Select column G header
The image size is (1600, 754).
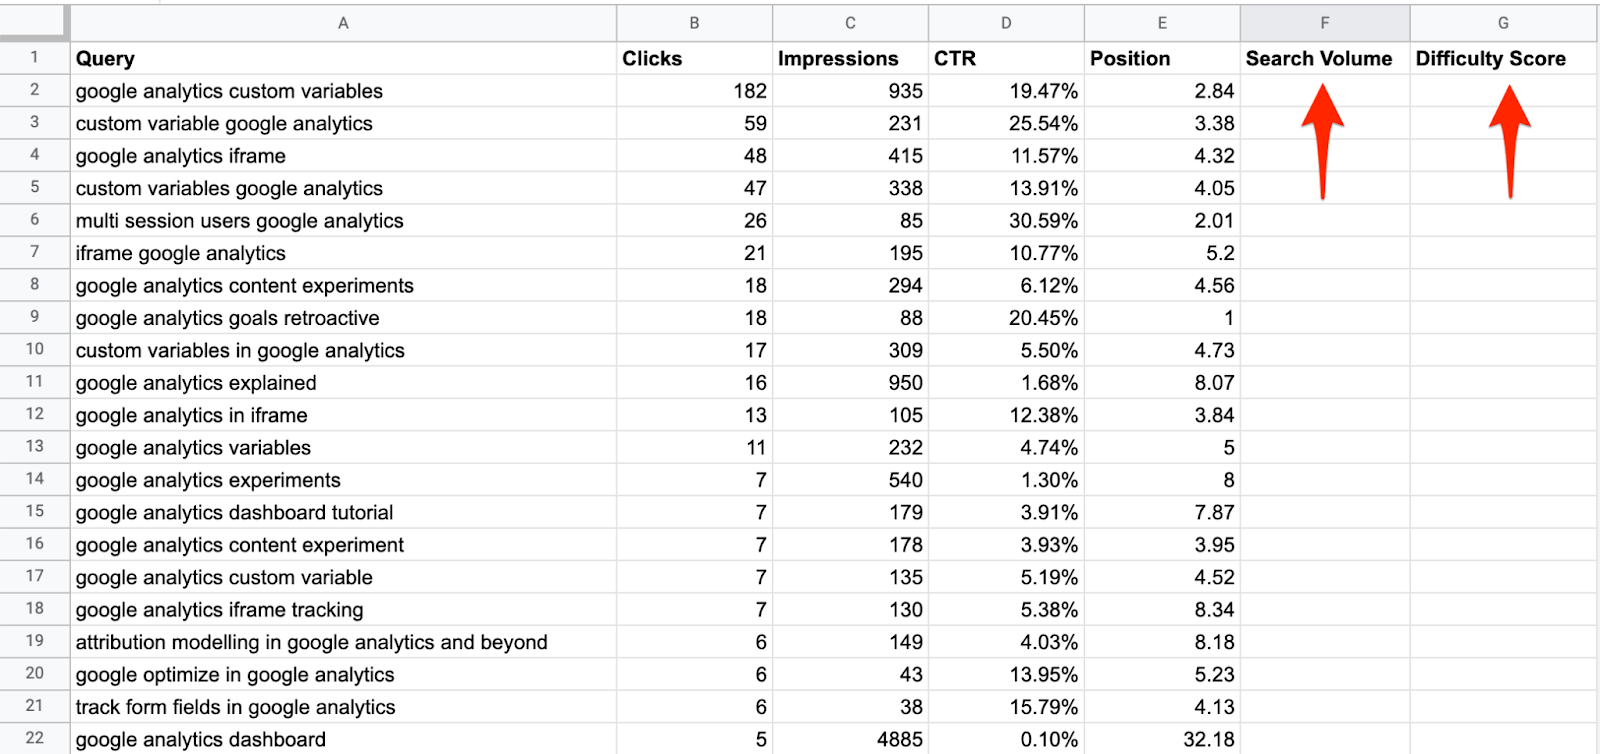tap(1503, 23)
